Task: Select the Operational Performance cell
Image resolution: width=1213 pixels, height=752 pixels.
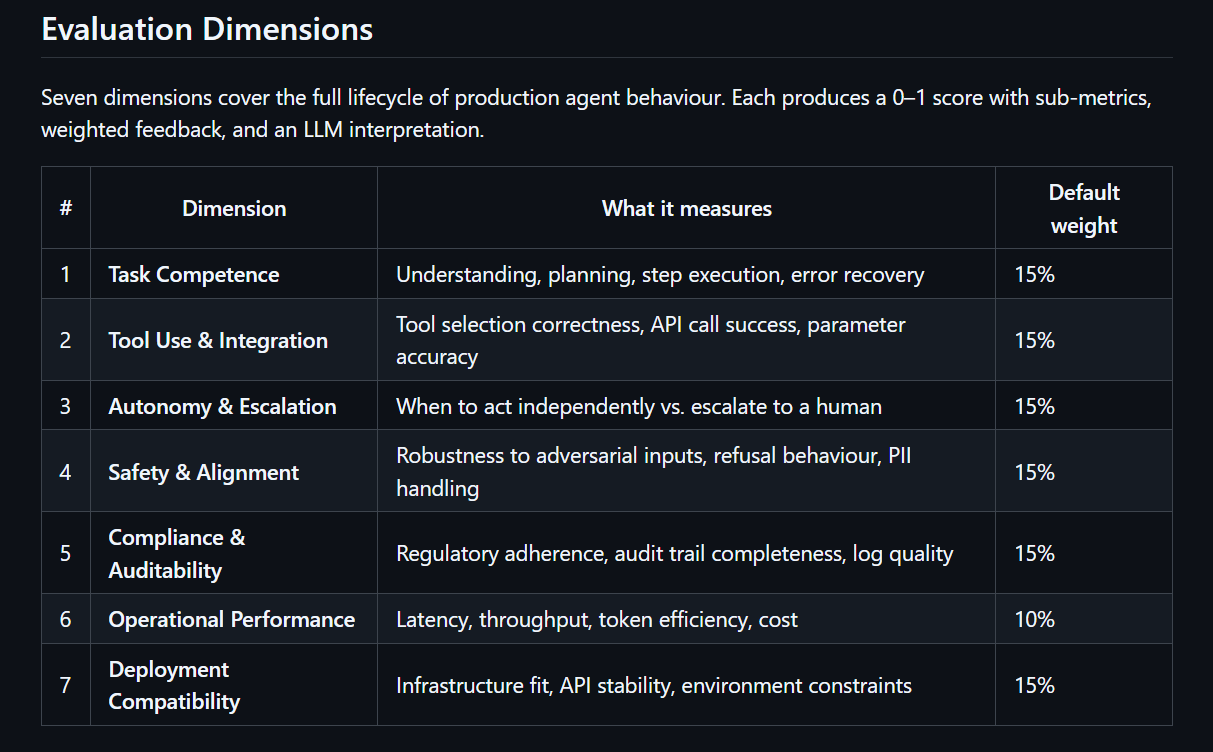Action: pos(231,619)
